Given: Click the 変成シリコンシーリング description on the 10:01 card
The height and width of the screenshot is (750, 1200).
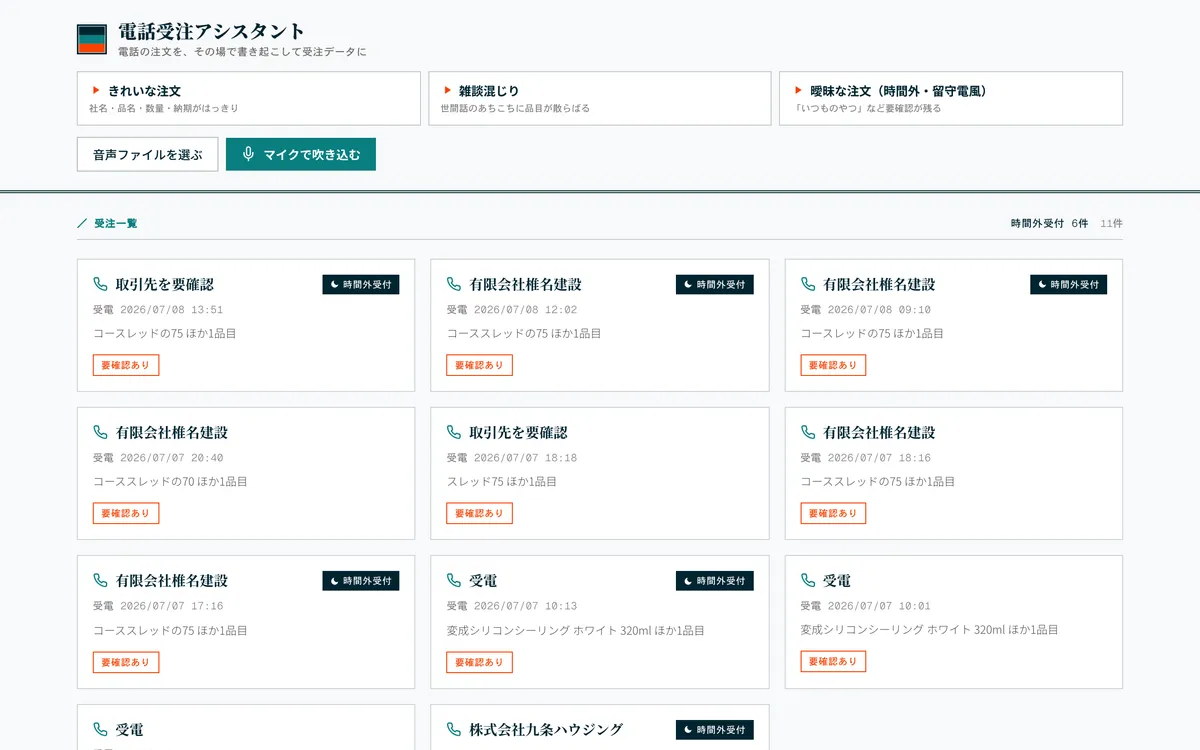Looking at the screenshot, I should pyautogui.click(x=929, y=630).
